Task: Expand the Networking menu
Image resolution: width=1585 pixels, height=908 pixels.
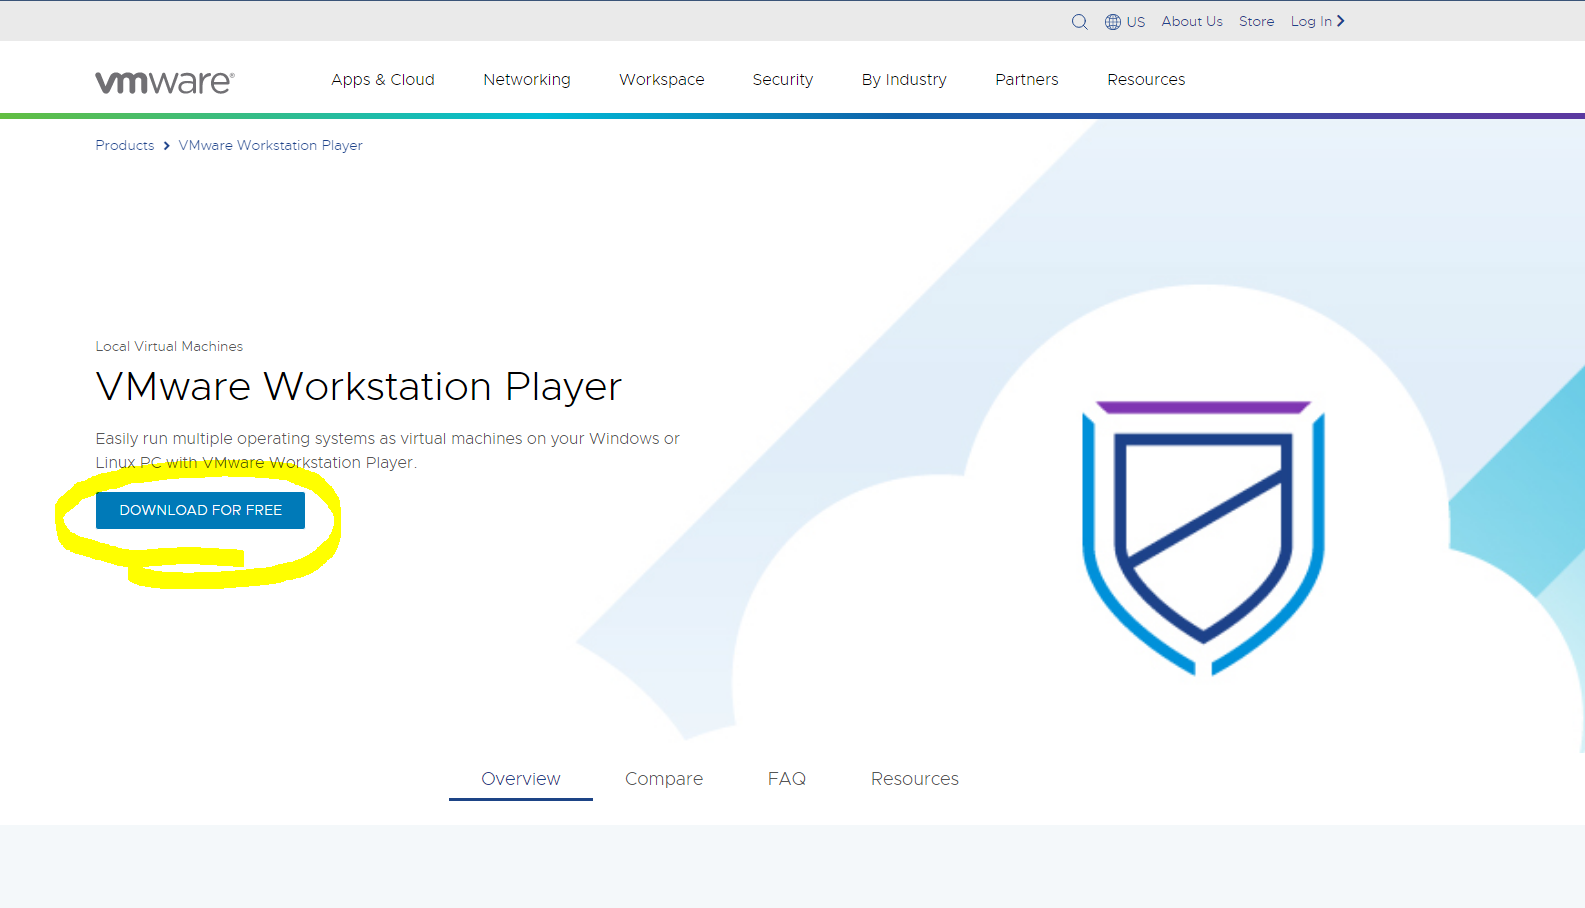Action: [527, 80]
